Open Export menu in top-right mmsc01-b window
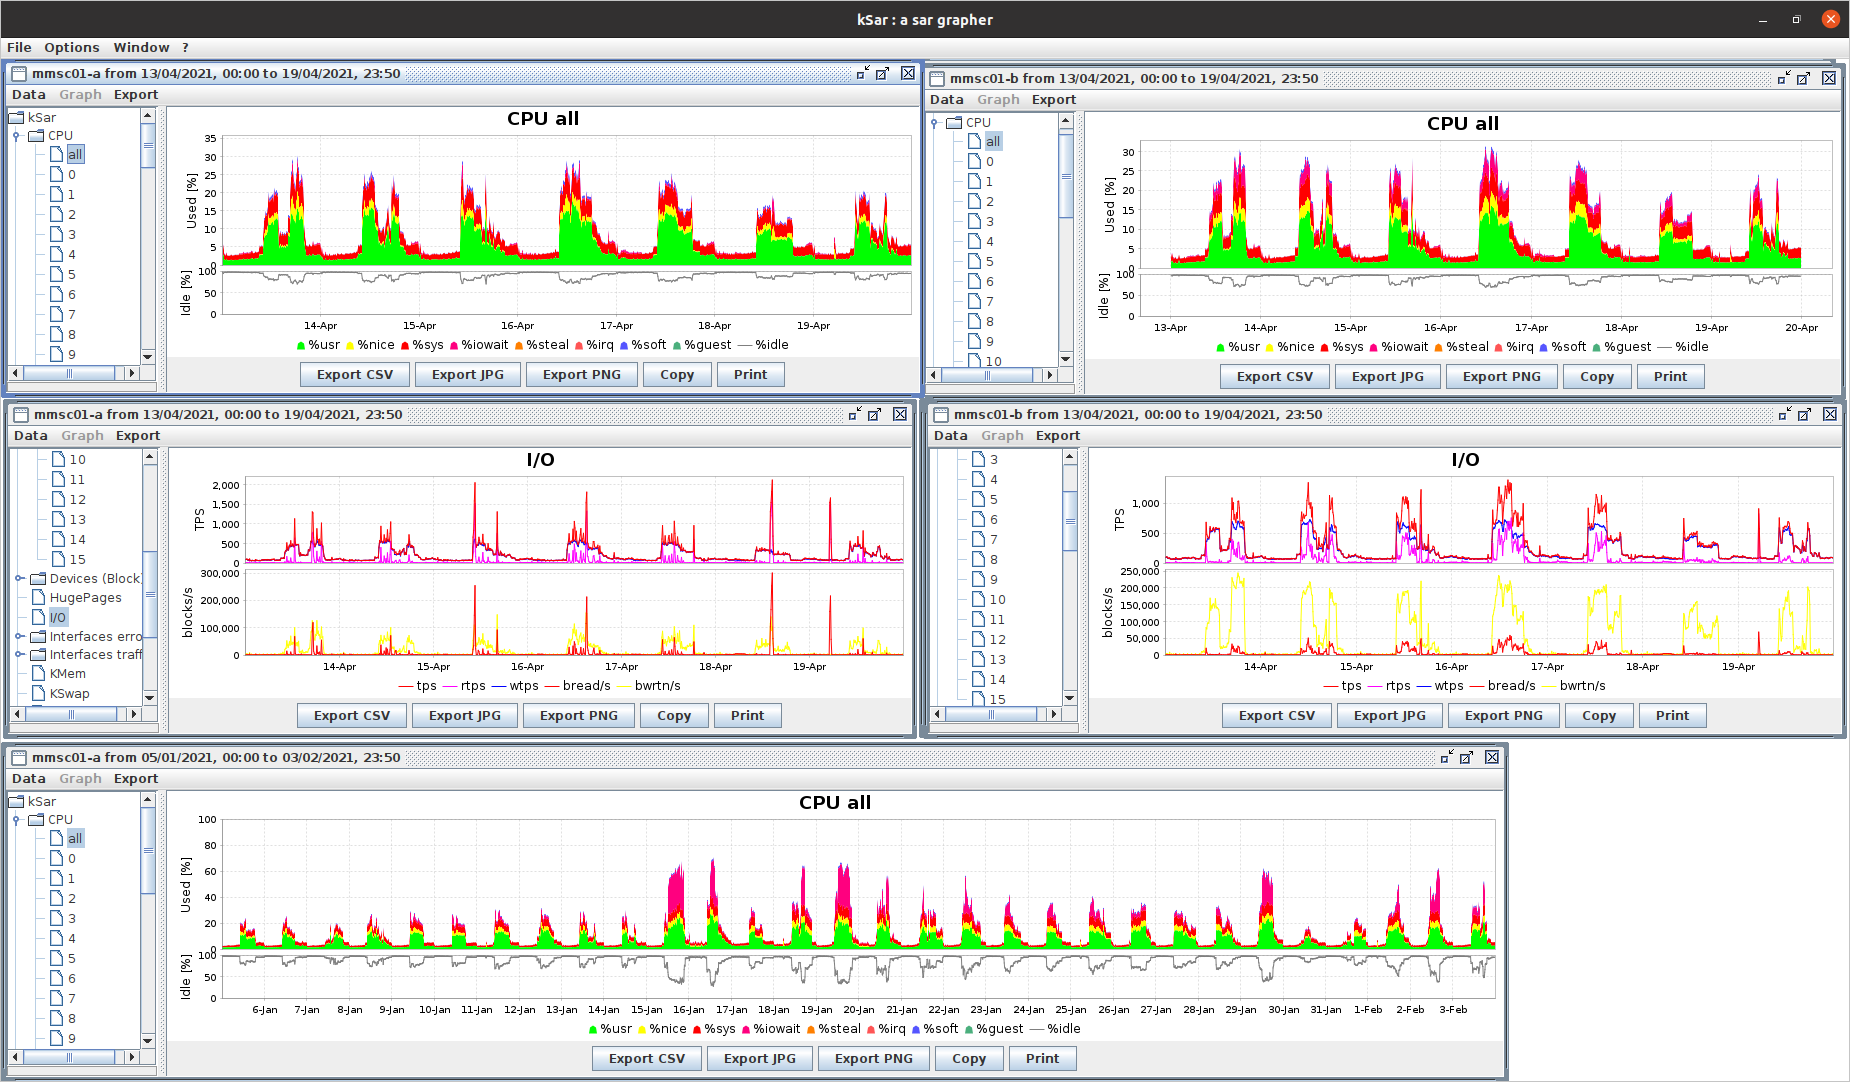Image resolution: width=1850 pixels, height=1082 pixels. [1054, 99]
